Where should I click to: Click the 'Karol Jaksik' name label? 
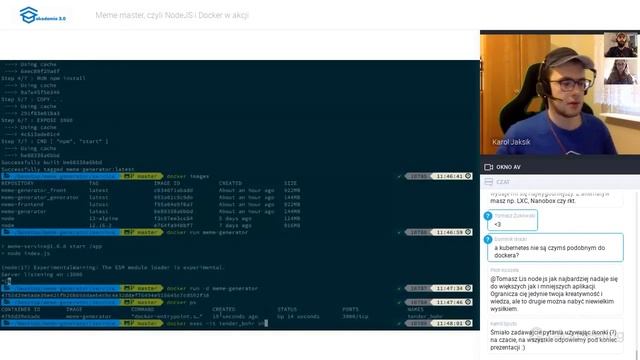tap(511, 142)
